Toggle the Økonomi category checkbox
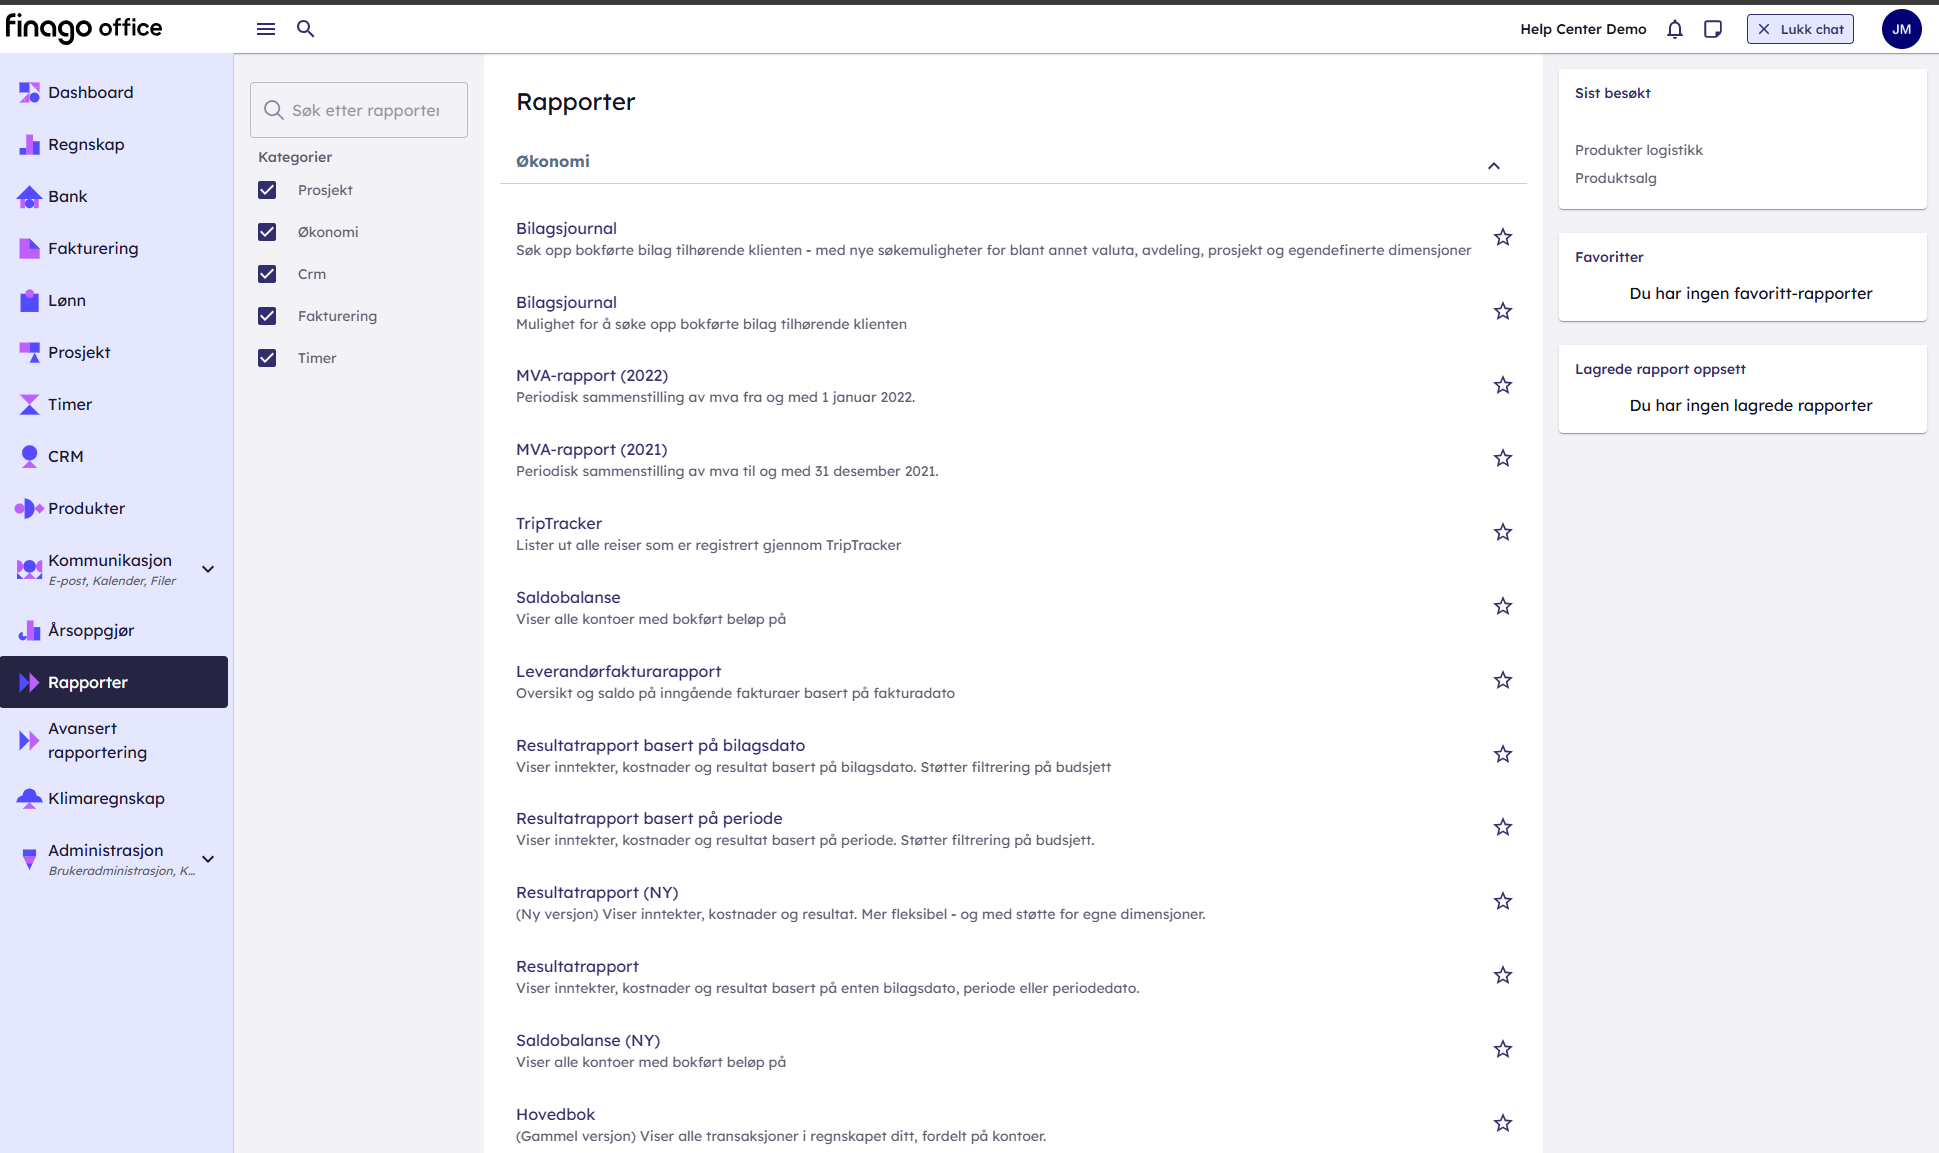This screenshot has width=1939, height=1153. click(x=267, y=232)
